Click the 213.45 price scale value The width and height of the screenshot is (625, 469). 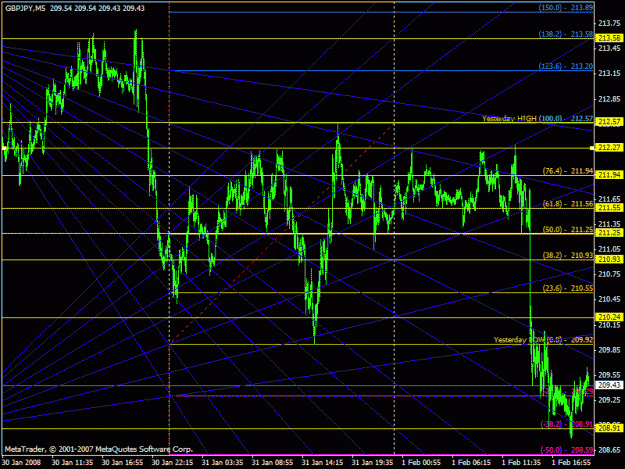pyautogui.click(x=609, y=48)
